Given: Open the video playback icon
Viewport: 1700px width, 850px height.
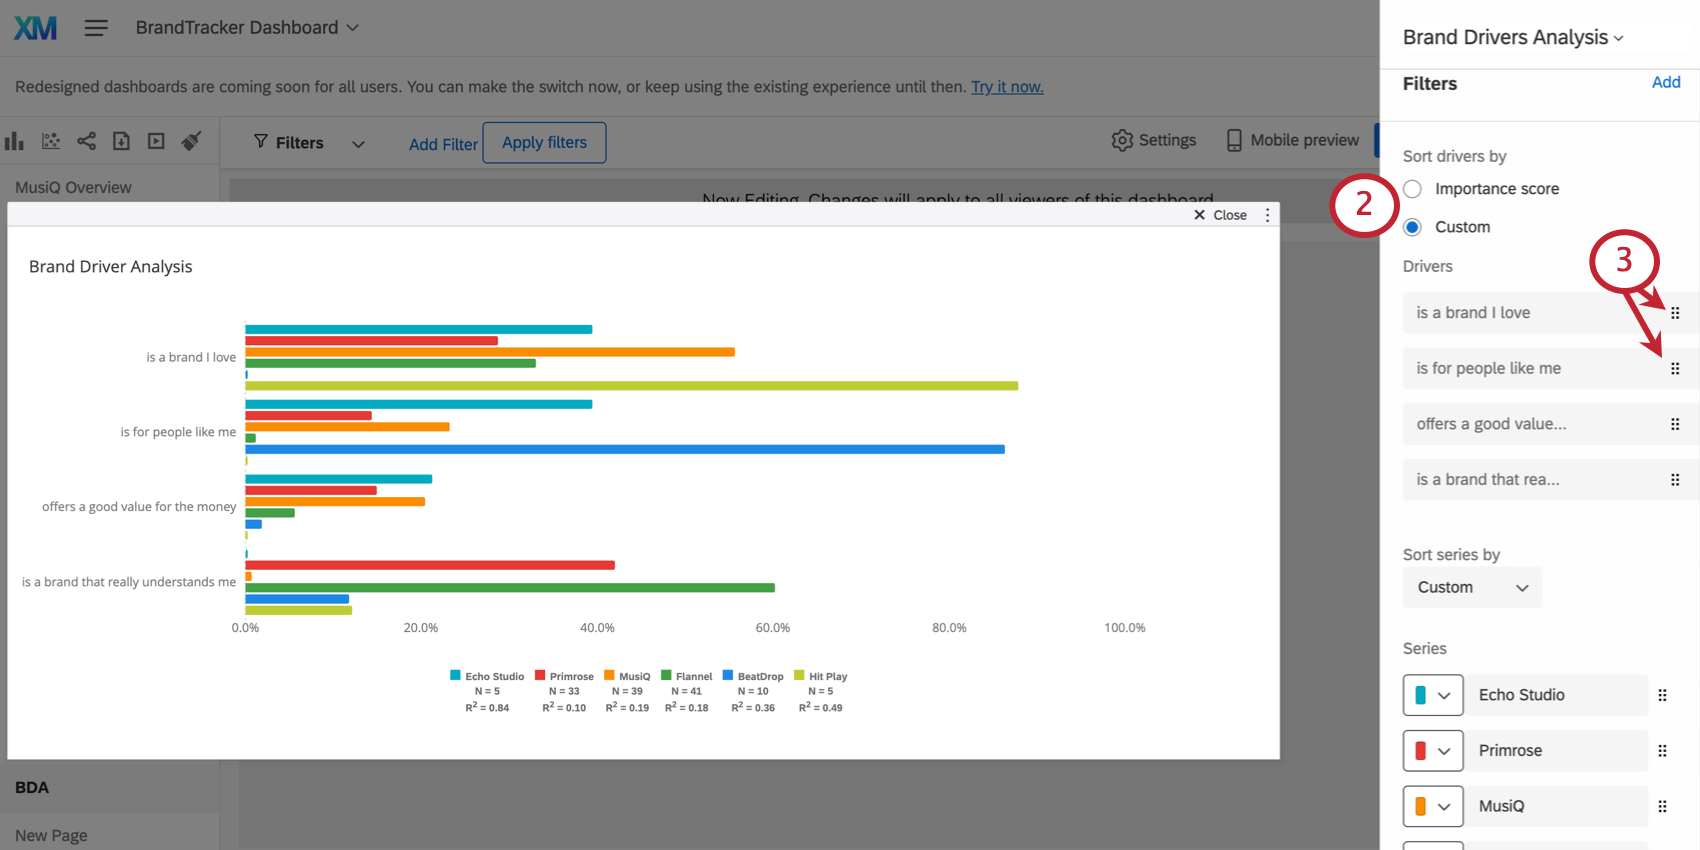Looking at the screenshot, I should coord(155,141).
